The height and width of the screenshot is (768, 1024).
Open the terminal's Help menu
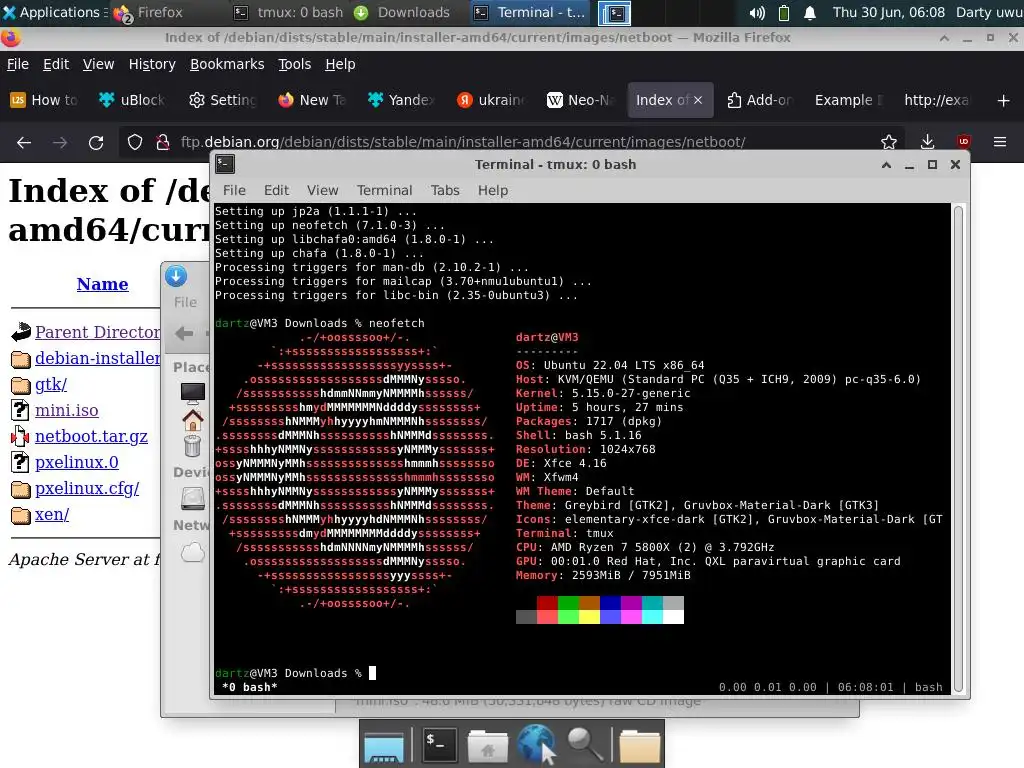493,190
